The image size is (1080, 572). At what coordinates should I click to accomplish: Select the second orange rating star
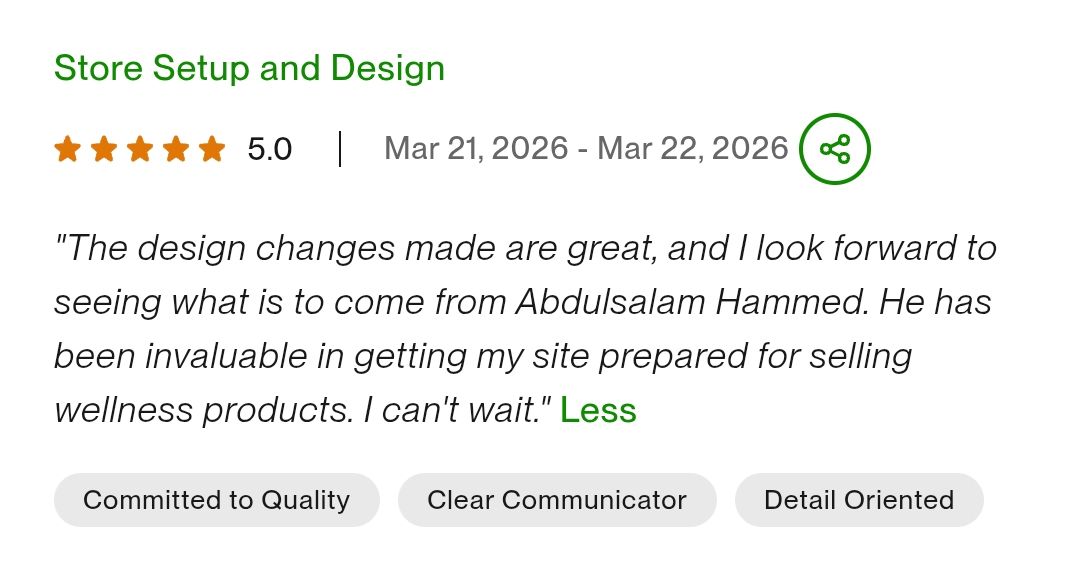pos(104,149)
